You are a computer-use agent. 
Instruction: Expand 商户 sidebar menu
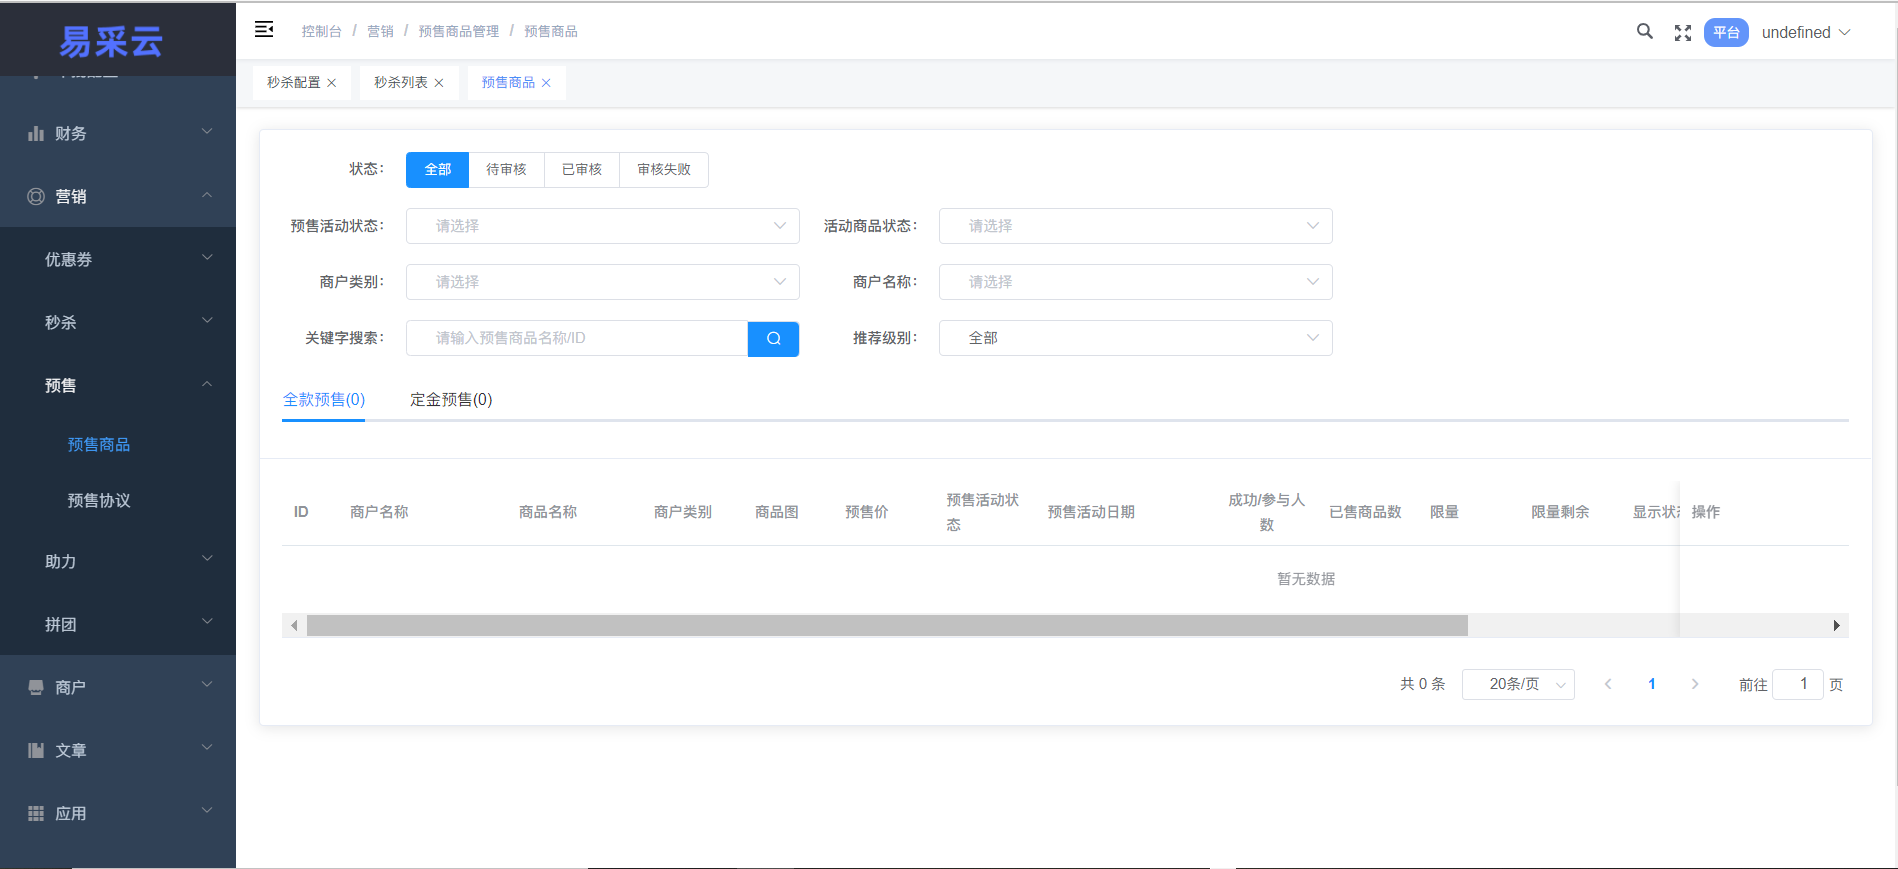coord(207,685)
